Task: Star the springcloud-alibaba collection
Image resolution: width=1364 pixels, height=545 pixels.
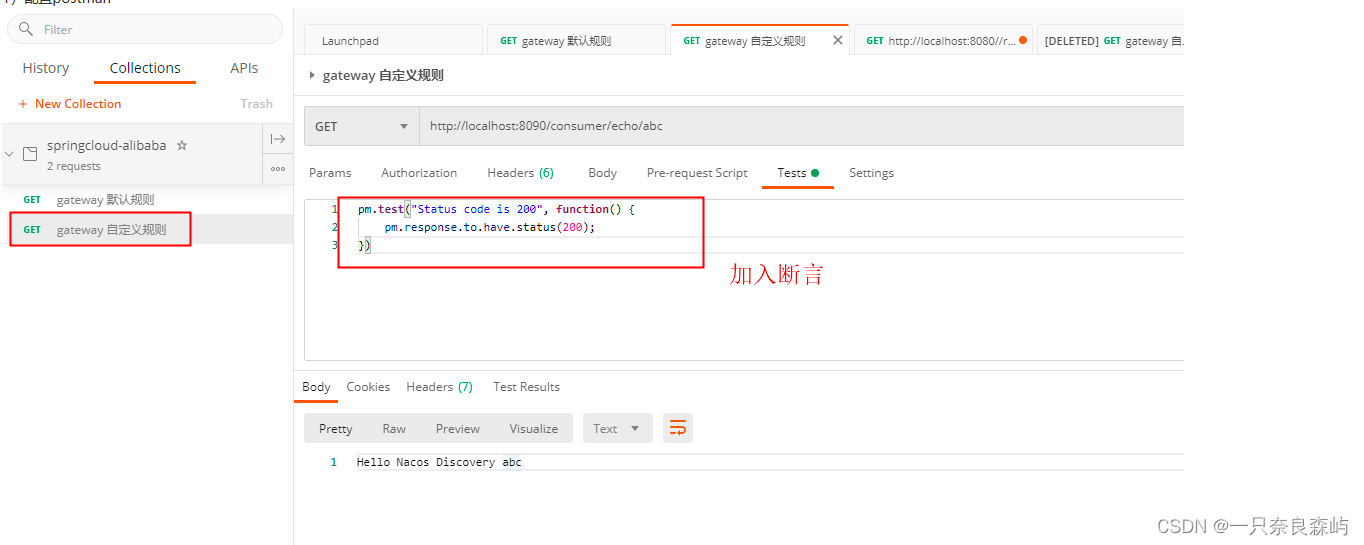Action: point(182,145)
